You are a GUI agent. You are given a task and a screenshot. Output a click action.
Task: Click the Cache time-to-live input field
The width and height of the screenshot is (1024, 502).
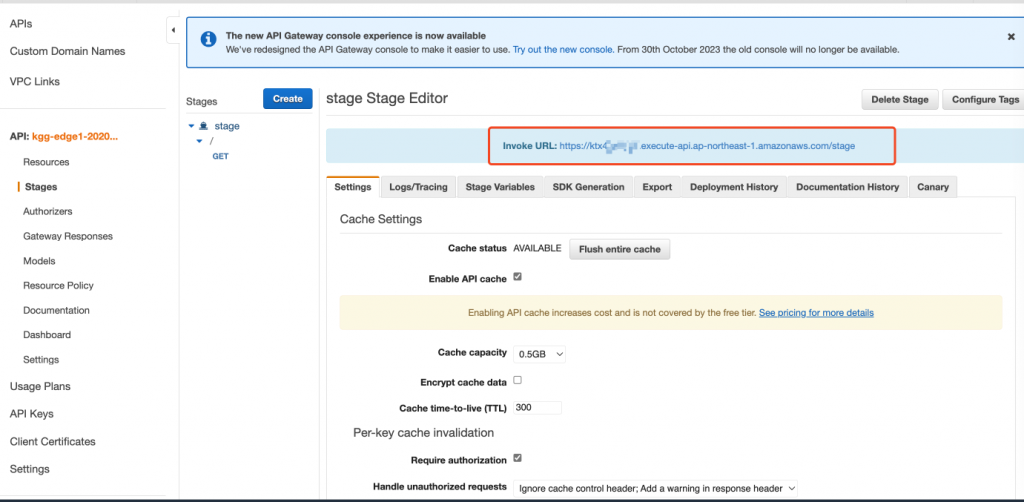537,408
